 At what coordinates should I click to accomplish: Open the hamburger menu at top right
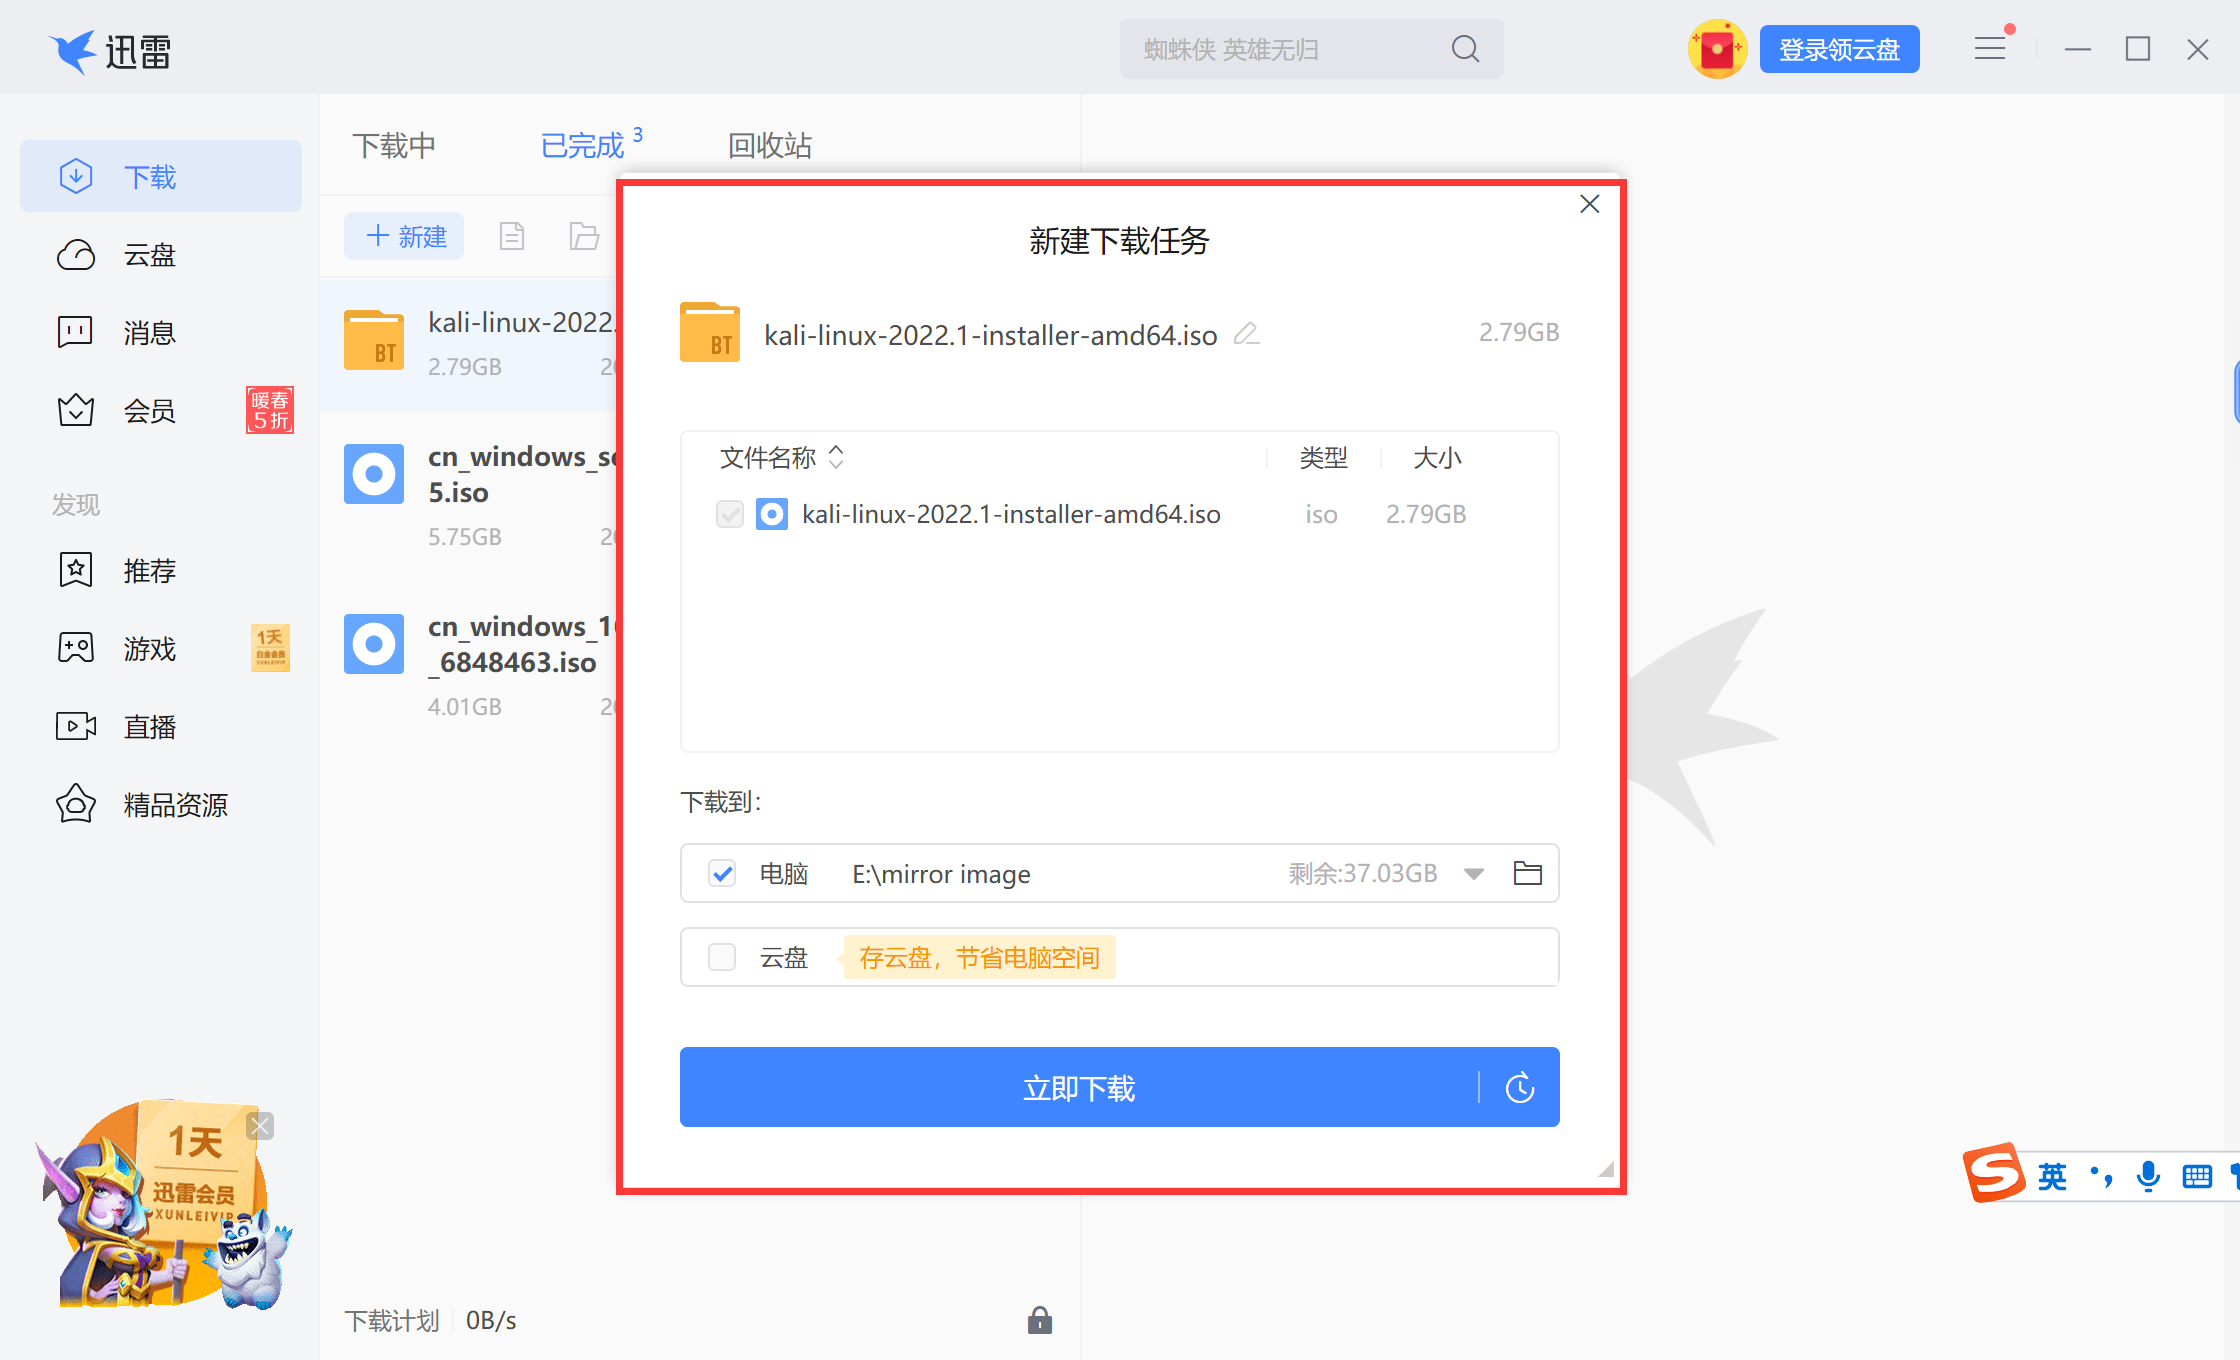[x=1990, y=47]
